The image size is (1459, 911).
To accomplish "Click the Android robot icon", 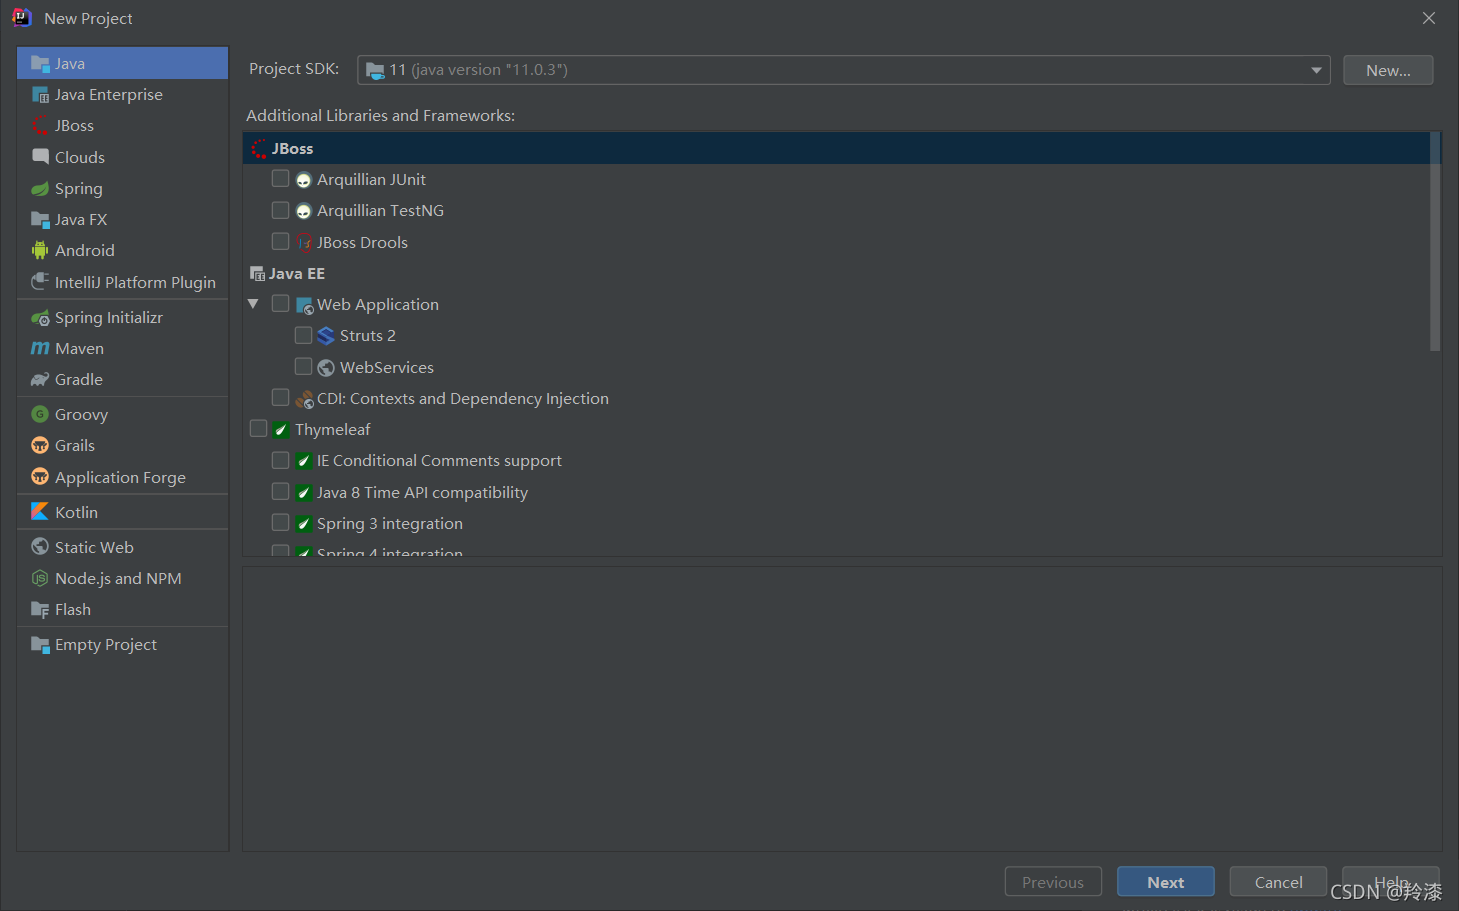I will 40,250.
